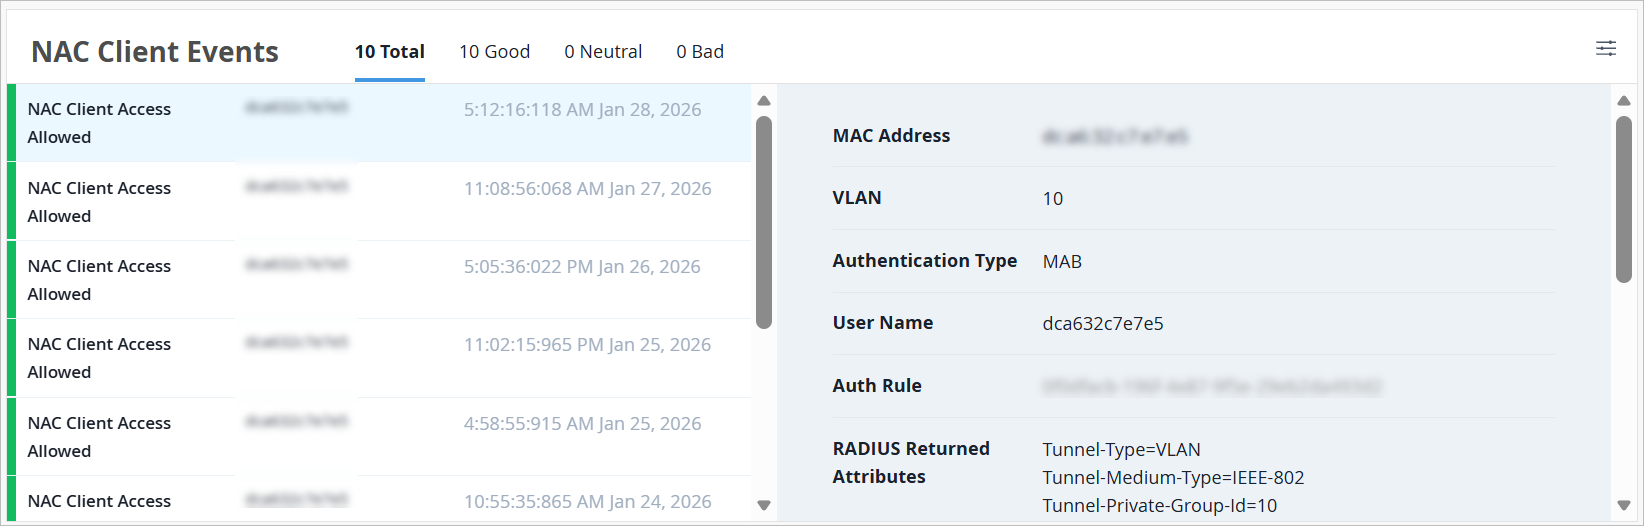The height and width of the screenshot is (526, 1644).
Task: Click the details panel scrollbar thumb
Action: pyautogui.click(x=1624, y=200)
